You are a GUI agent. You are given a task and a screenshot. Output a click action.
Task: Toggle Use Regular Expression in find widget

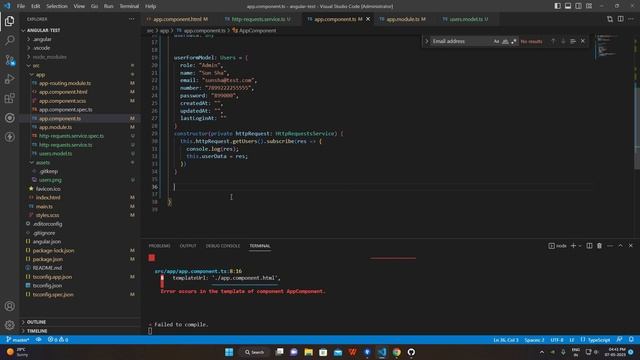click(514, 41)
